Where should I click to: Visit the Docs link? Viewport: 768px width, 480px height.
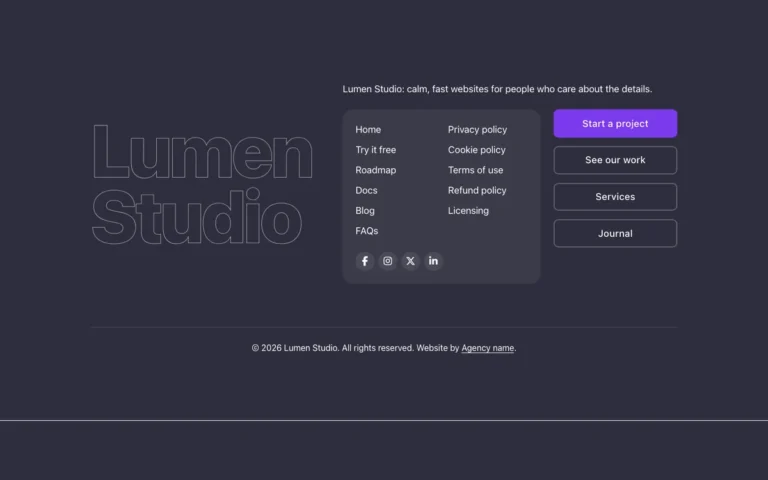click(366, 190)
